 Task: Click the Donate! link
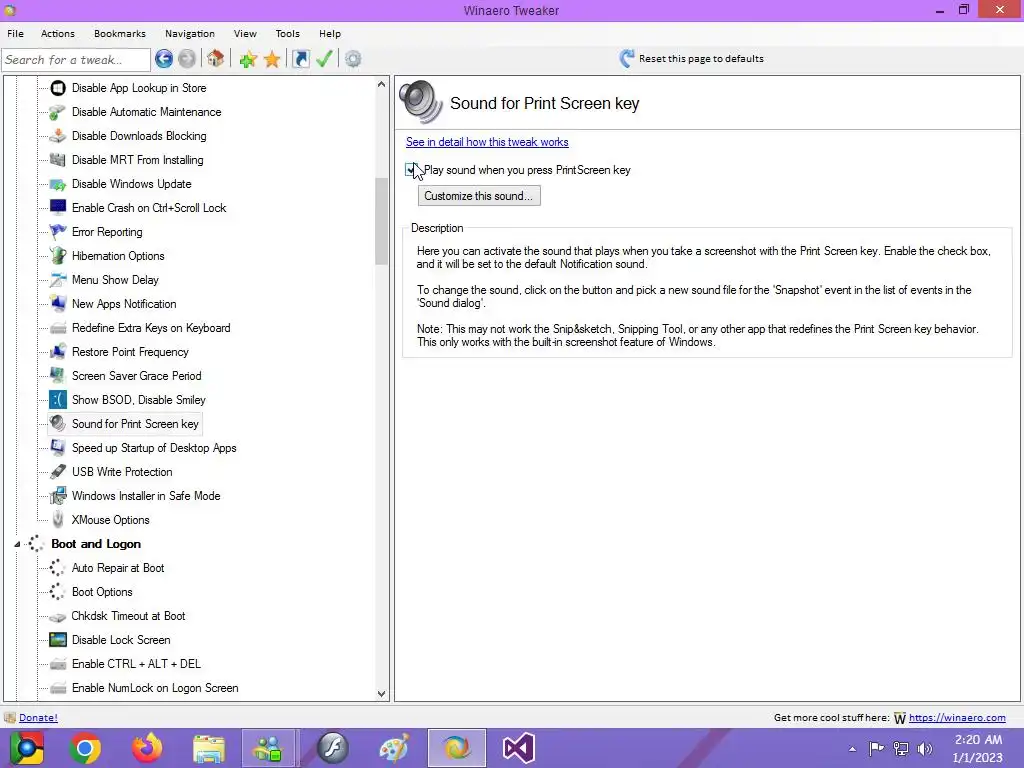pyautogui.click(x=39, y=718)
